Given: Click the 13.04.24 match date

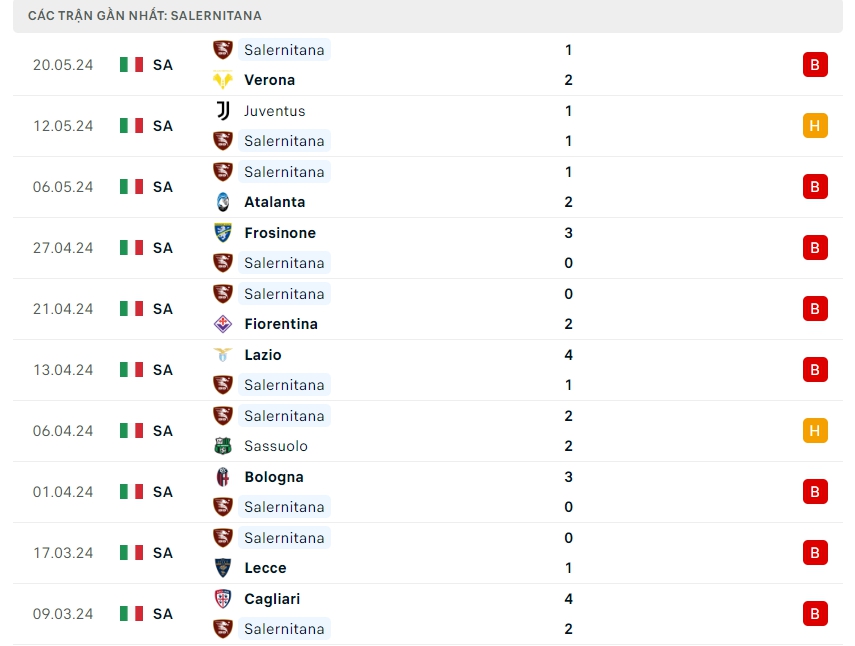Looking at the screenshot, I should pos(63,370).
